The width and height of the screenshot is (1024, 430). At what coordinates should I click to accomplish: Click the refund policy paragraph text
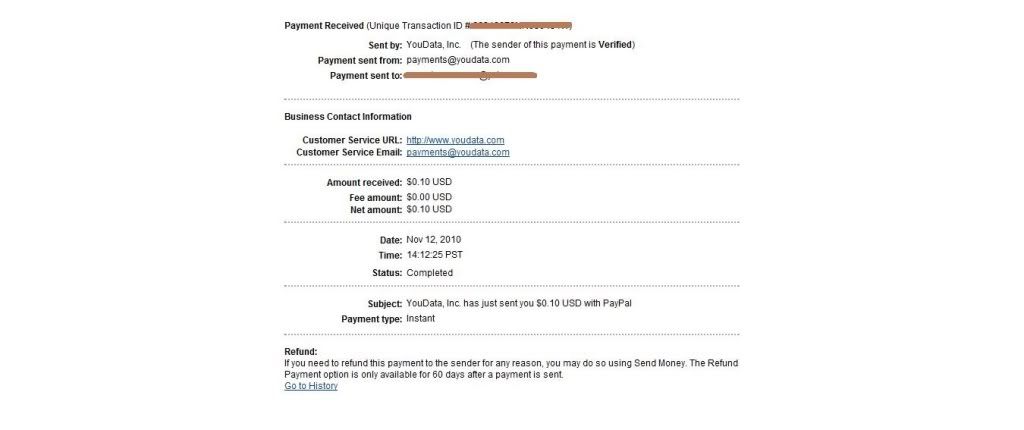click(x=511, y=369)
